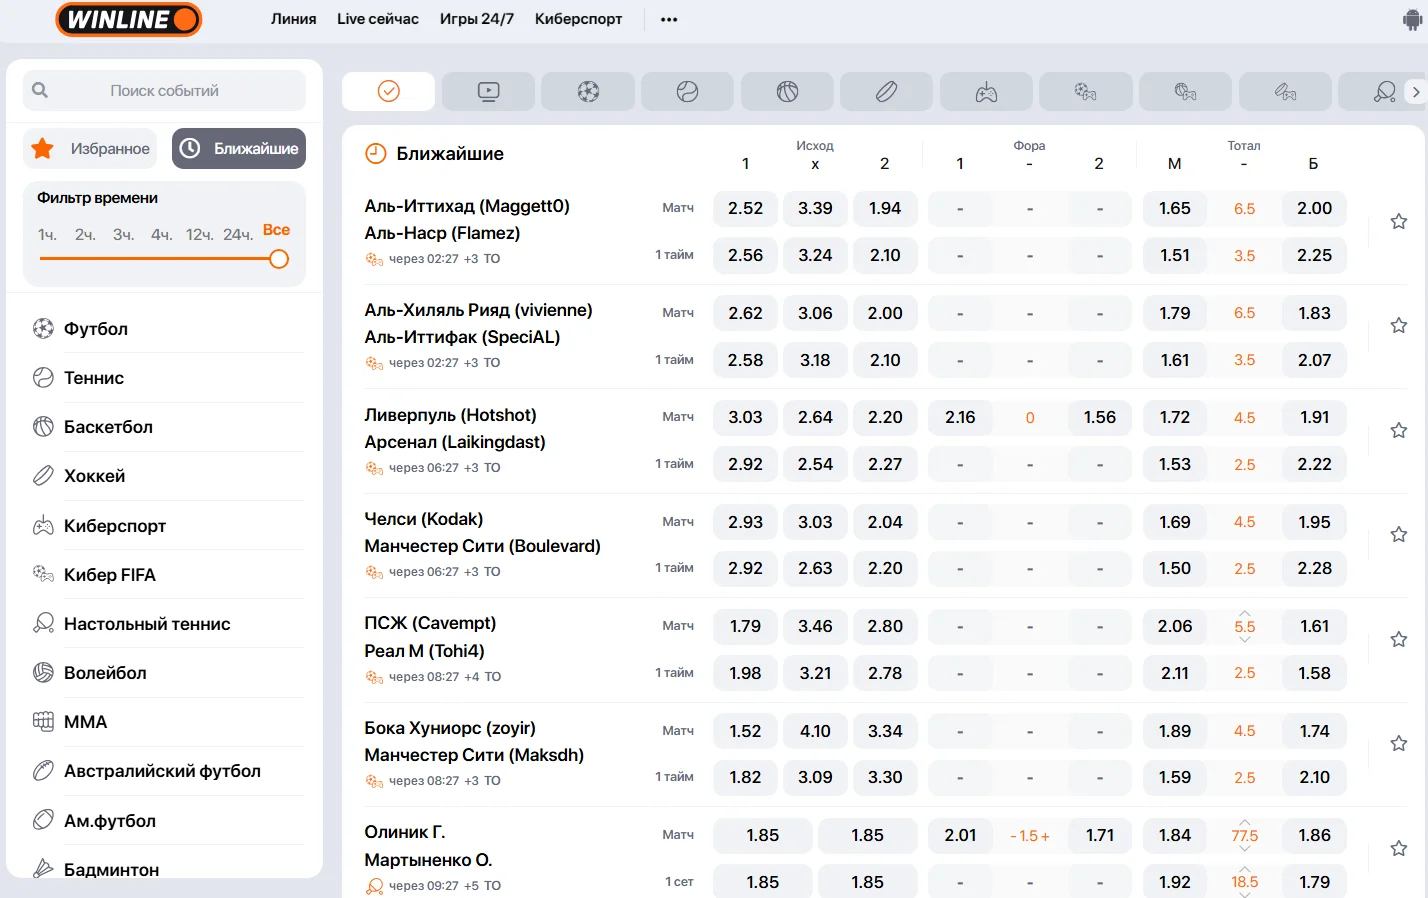1428x898 pixels.
Task: Open the live video filter tab icon
Action: point(488,92)
